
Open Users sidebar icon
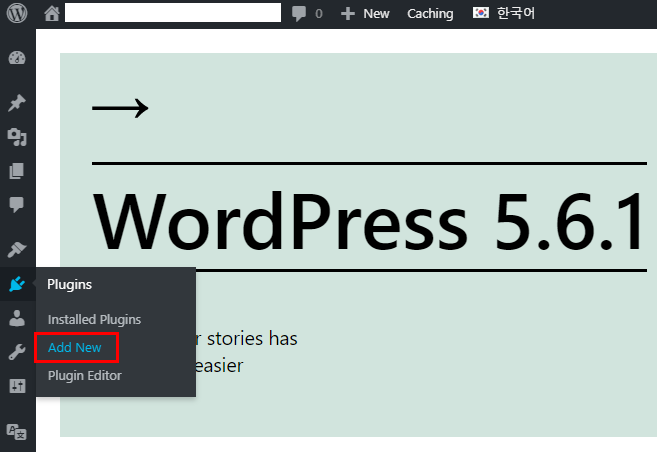17,318
